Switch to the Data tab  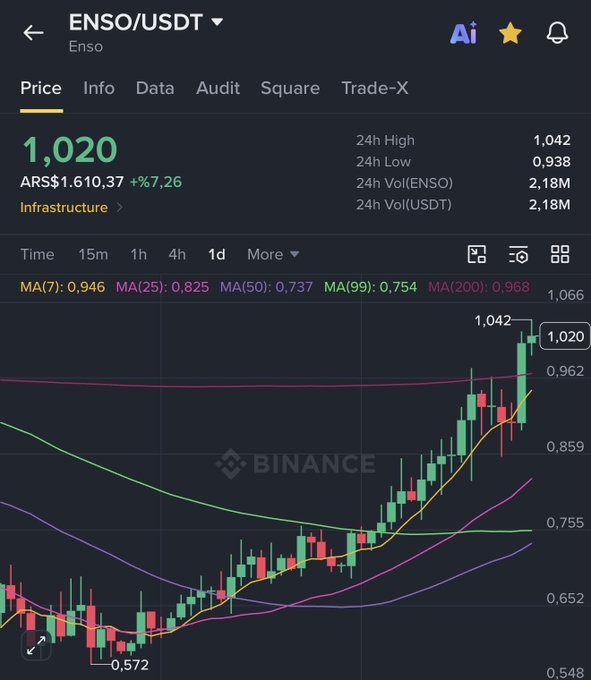[155, 88]
